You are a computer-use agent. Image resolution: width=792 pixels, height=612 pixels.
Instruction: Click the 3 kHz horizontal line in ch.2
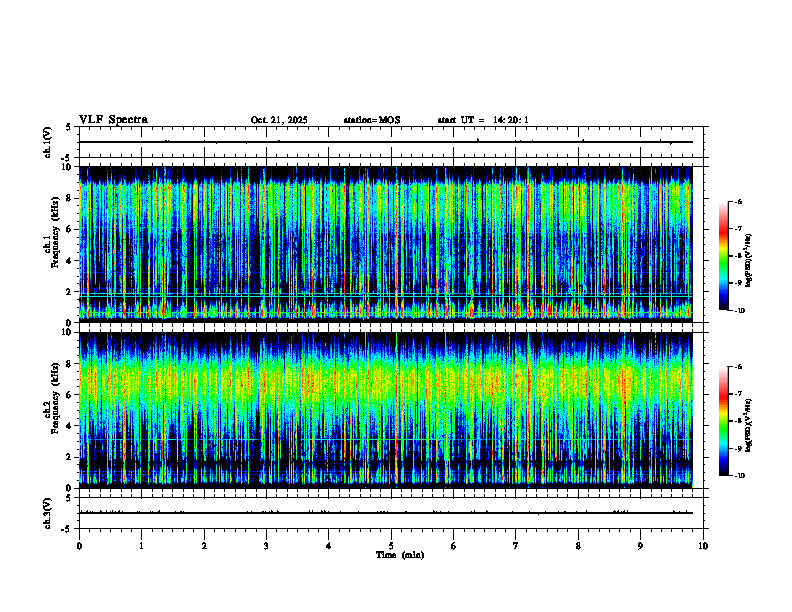(x=386, y=440)
